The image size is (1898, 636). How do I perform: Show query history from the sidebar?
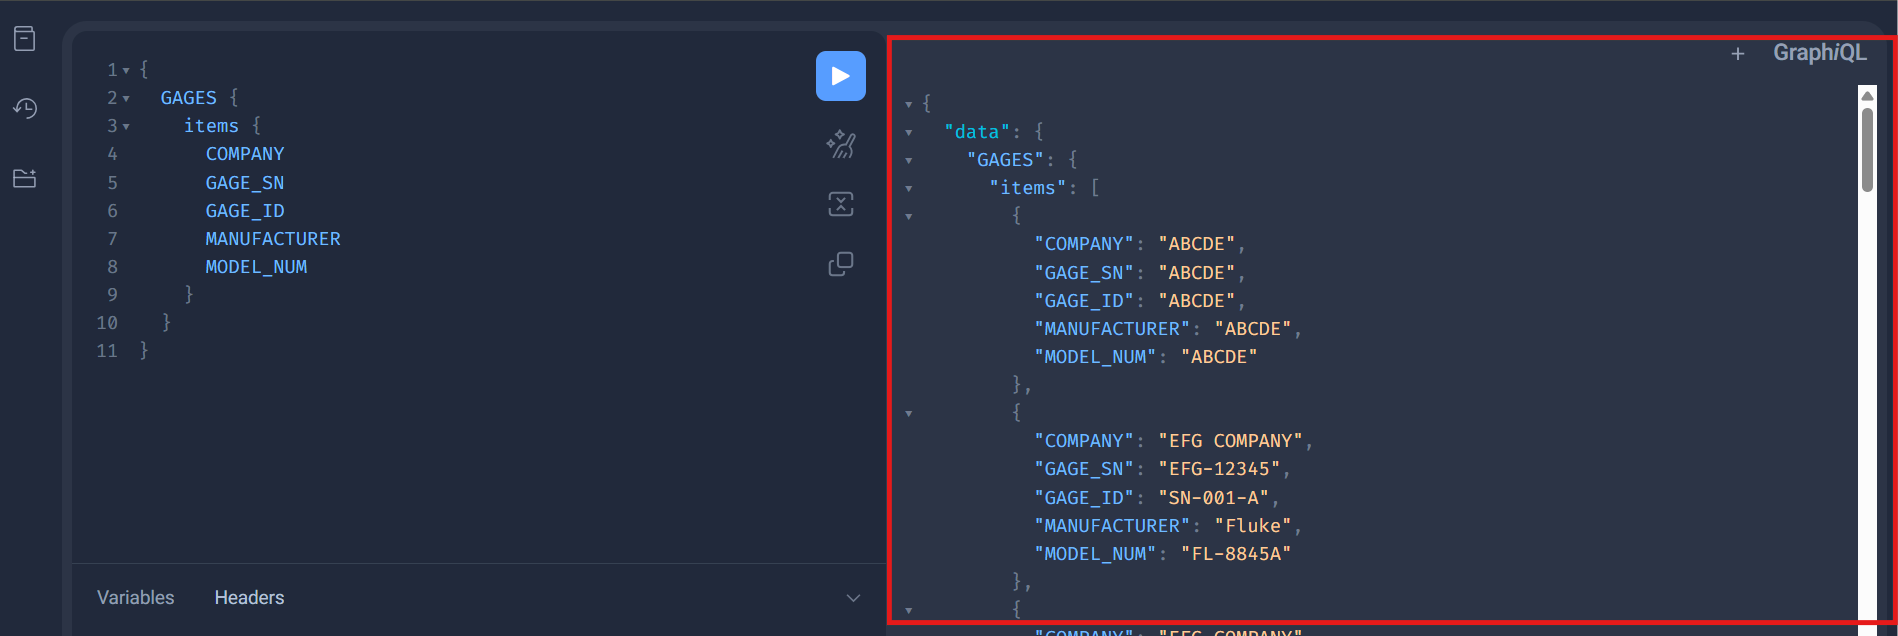25,108
